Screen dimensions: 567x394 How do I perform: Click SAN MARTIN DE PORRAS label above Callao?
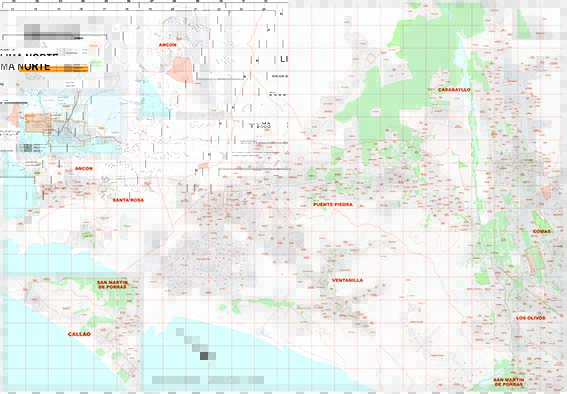[112, 284]
